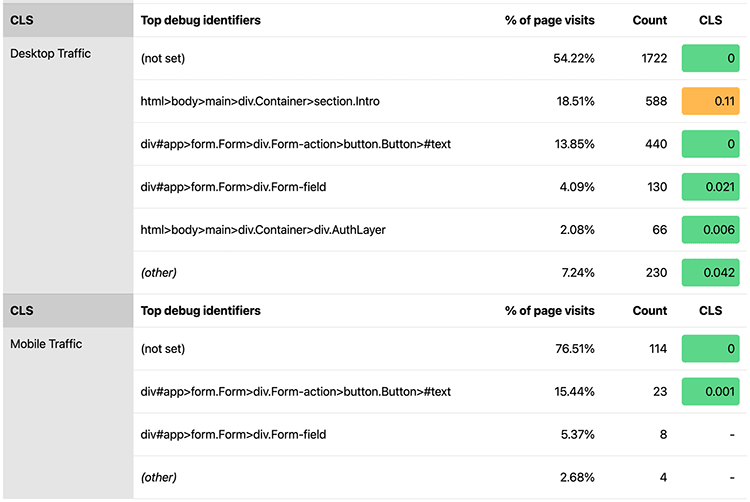Click html>body>main>div.Container>div.AuthLayer identifier
Viewport: 750px width, 502px height.
click(263, 230)
